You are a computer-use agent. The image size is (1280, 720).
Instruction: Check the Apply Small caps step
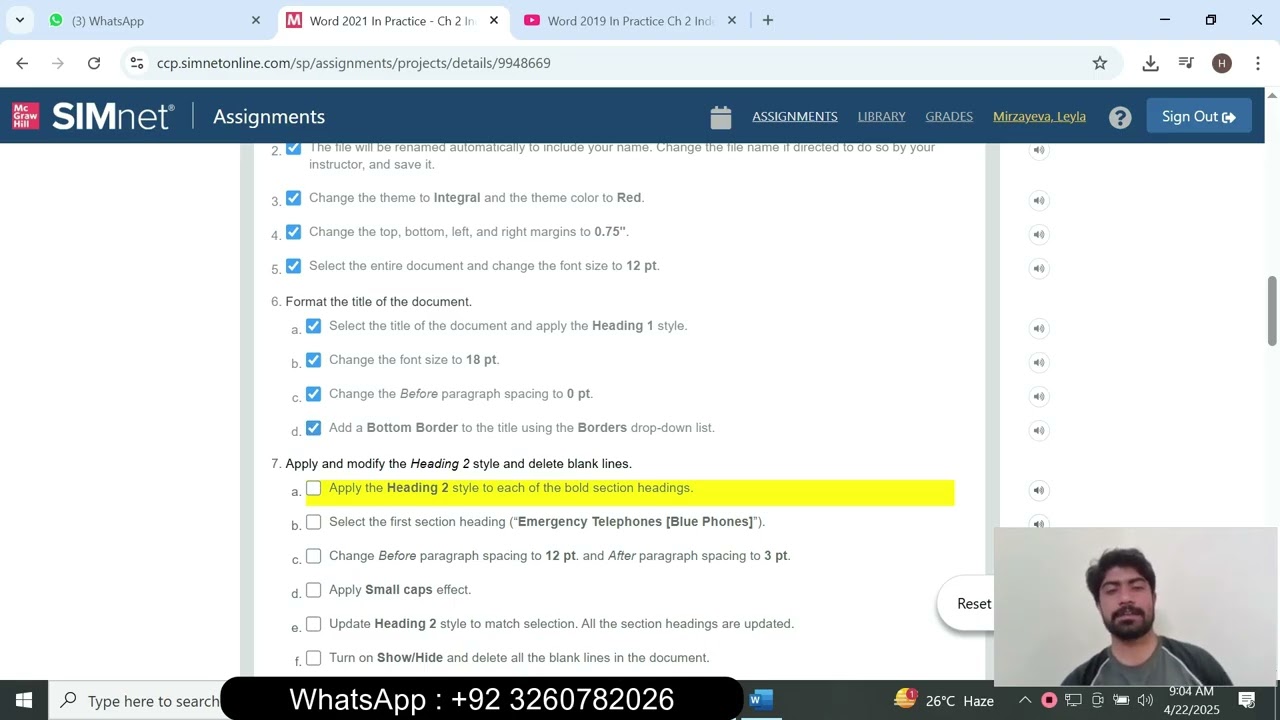click(313, 590)
